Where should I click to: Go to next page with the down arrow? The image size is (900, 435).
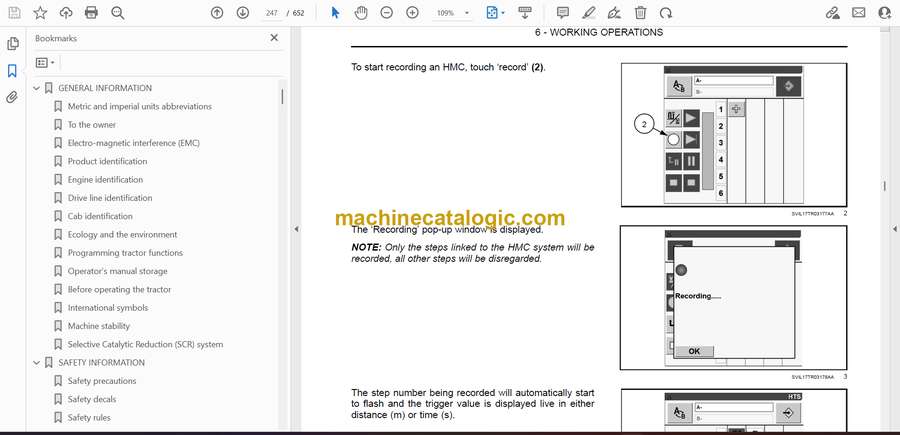point(243,13)
